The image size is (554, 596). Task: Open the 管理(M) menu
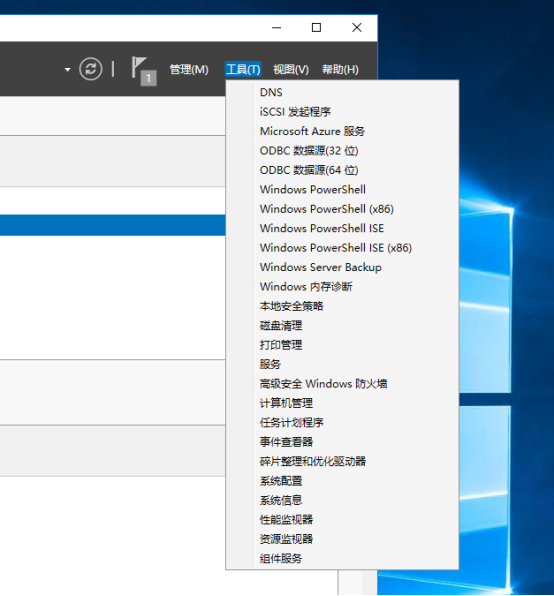point(189,70)
